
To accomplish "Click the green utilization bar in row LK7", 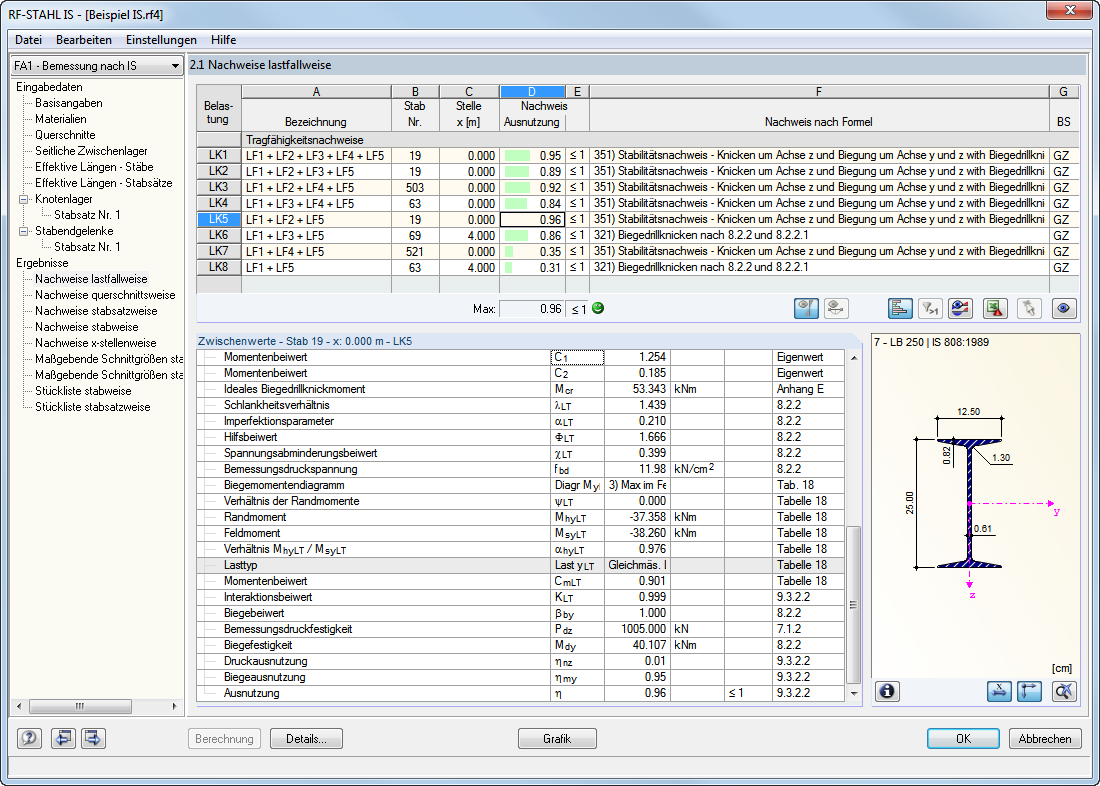I will pyautogui.click(x=509, y=251).
